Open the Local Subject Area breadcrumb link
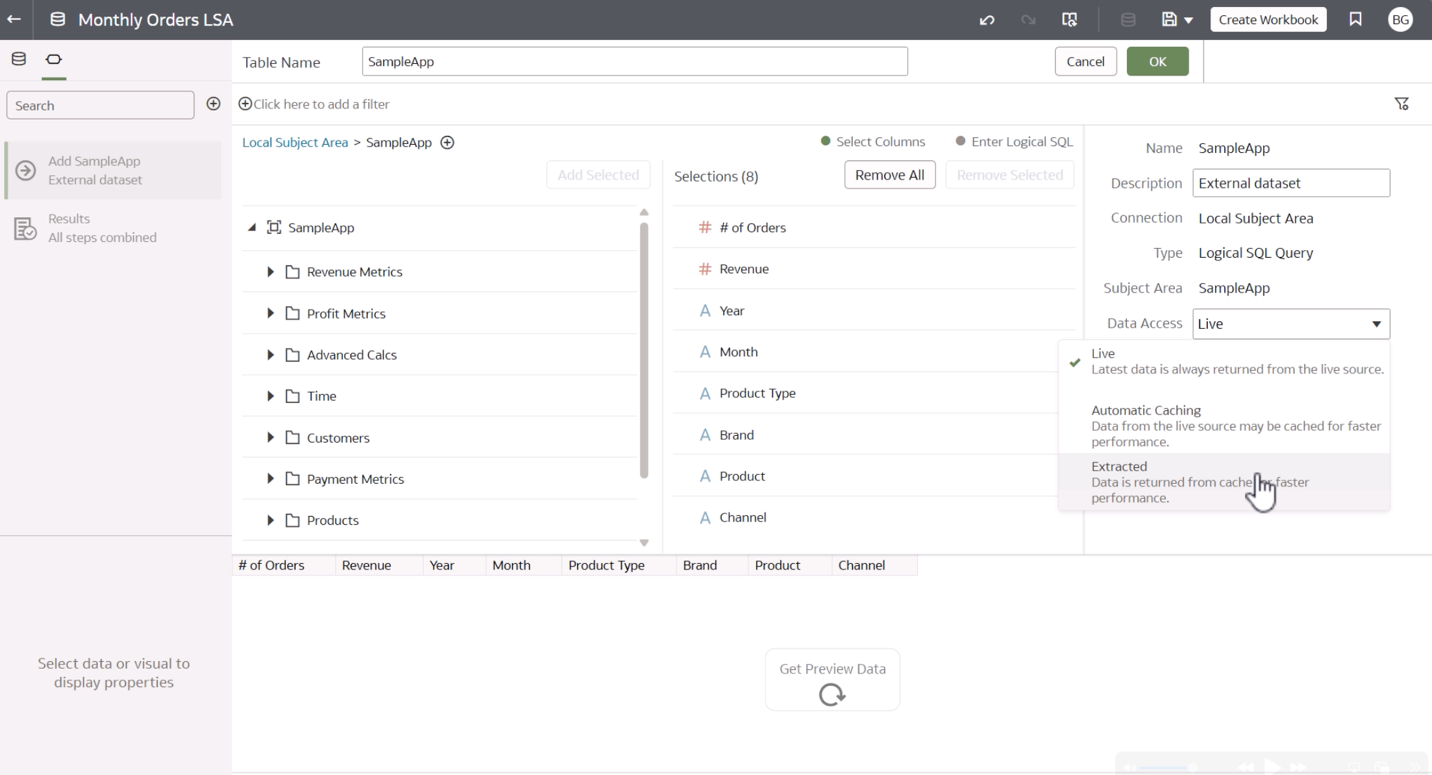Screen dimensions: 1432x775 coord(294,142)
